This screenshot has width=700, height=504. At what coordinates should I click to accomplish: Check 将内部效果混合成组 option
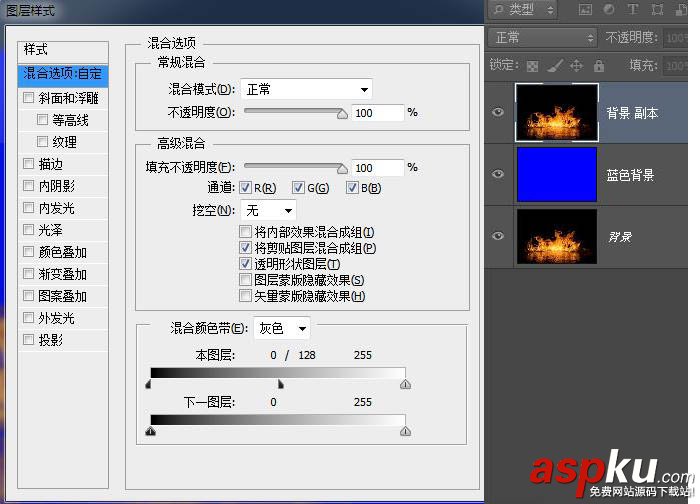tap(245, 231)
